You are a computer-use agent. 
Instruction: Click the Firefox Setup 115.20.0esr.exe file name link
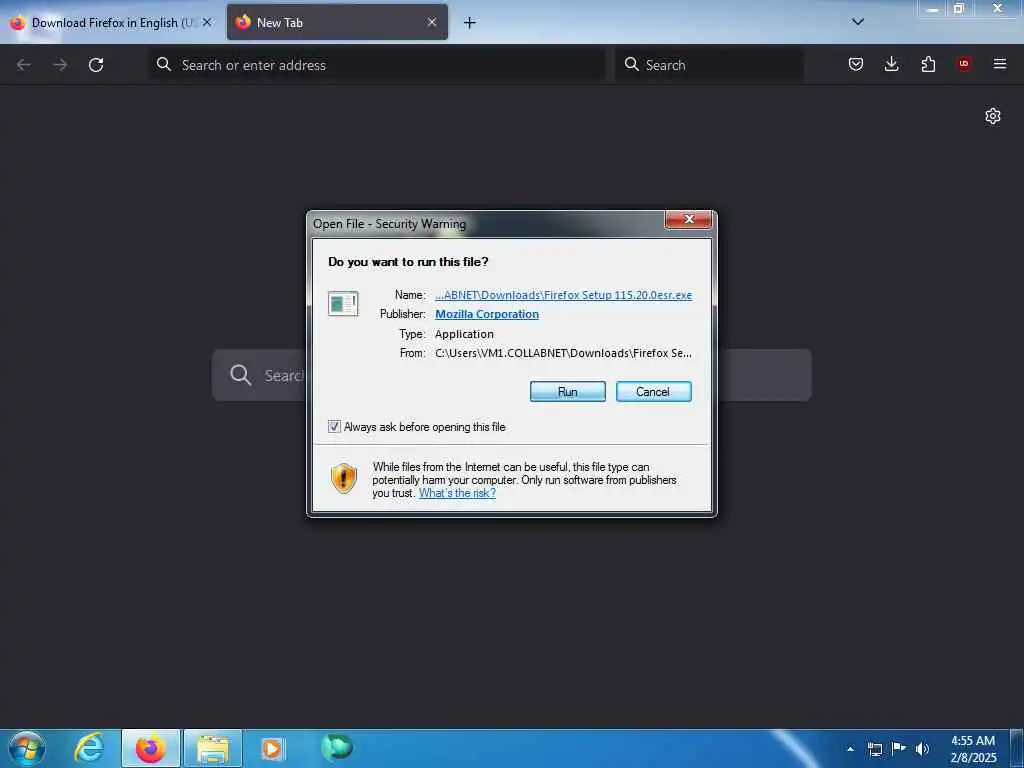564,295
